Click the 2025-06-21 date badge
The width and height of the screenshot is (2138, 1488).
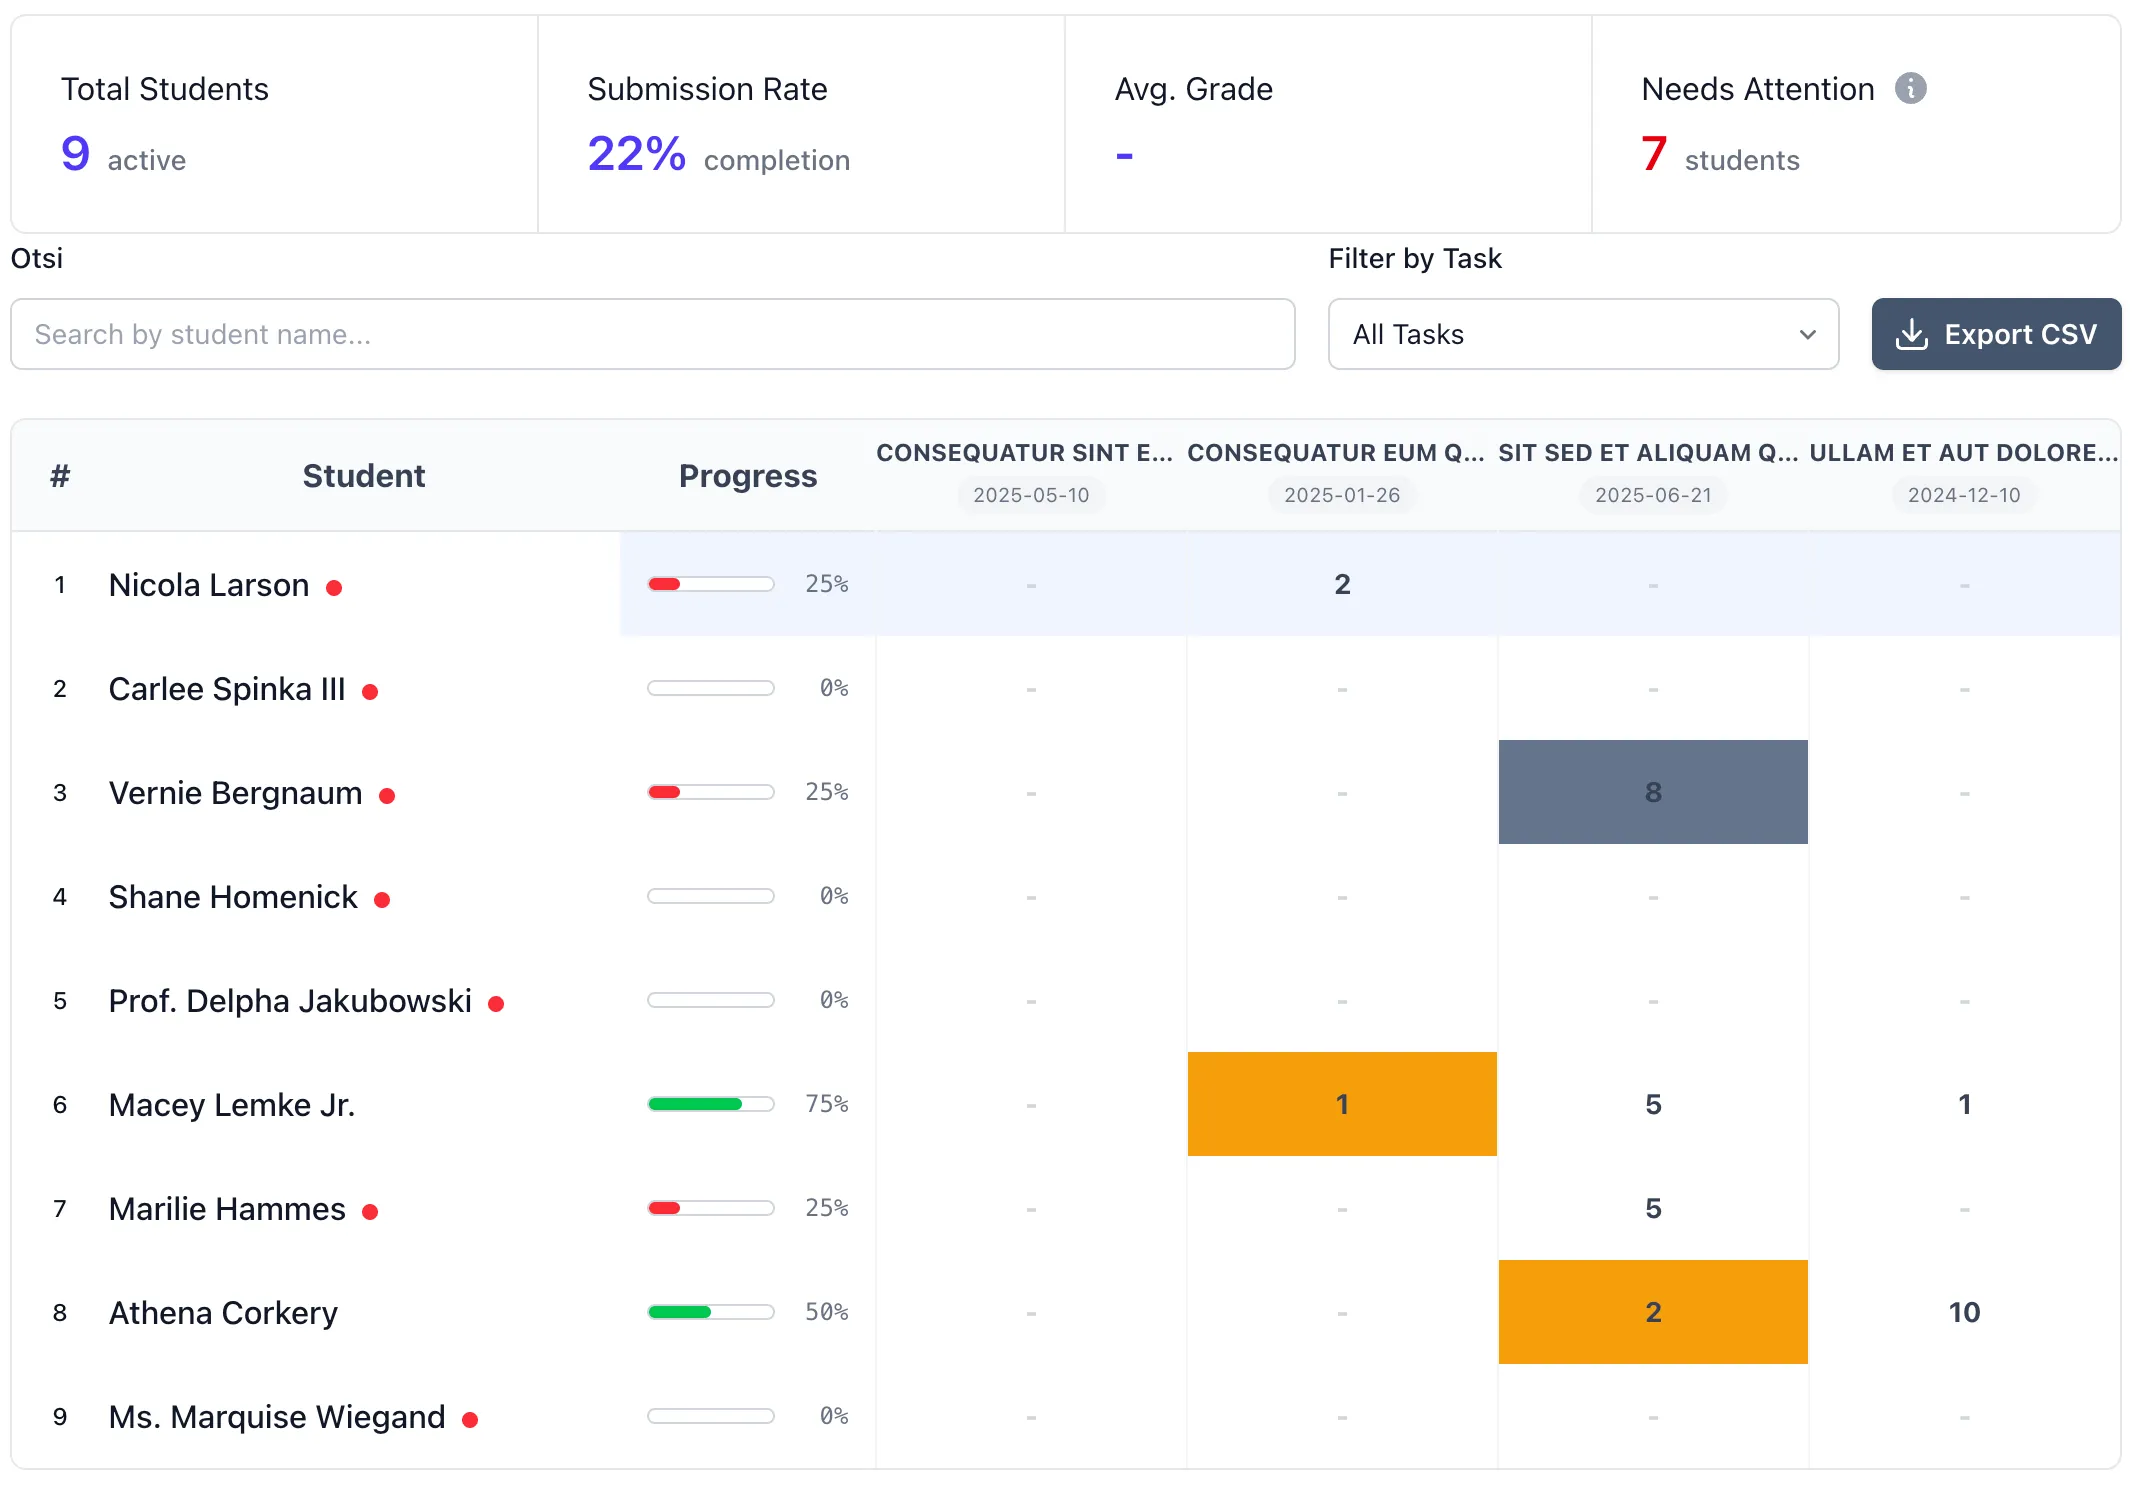[x=1653, y=495]
